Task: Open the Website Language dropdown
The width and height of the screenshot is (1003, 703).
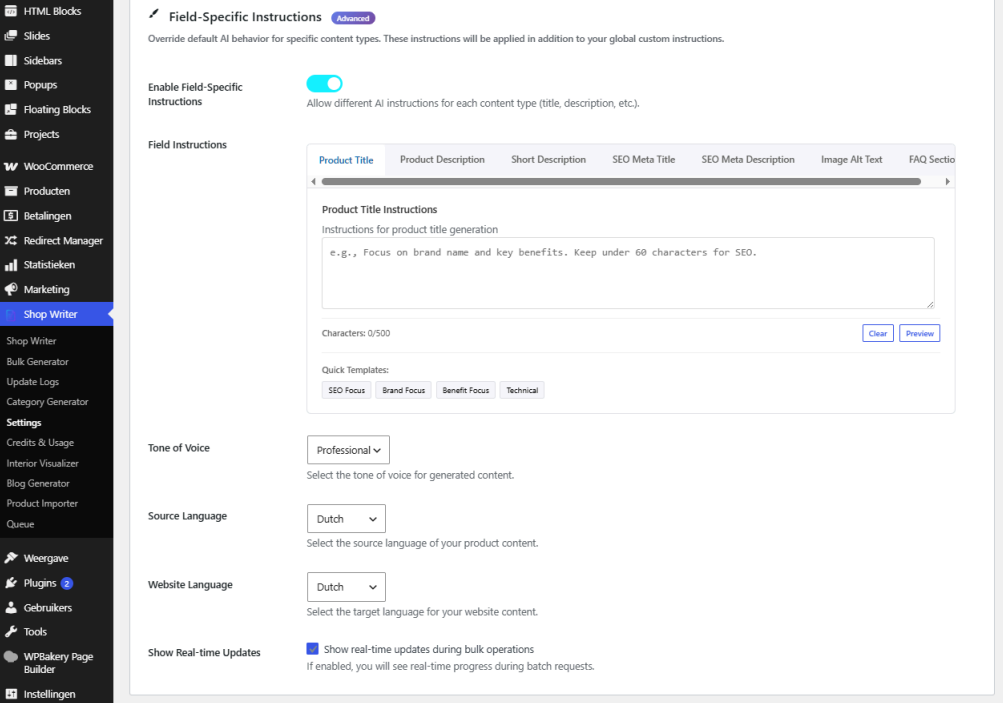Action: coord(346,587)
